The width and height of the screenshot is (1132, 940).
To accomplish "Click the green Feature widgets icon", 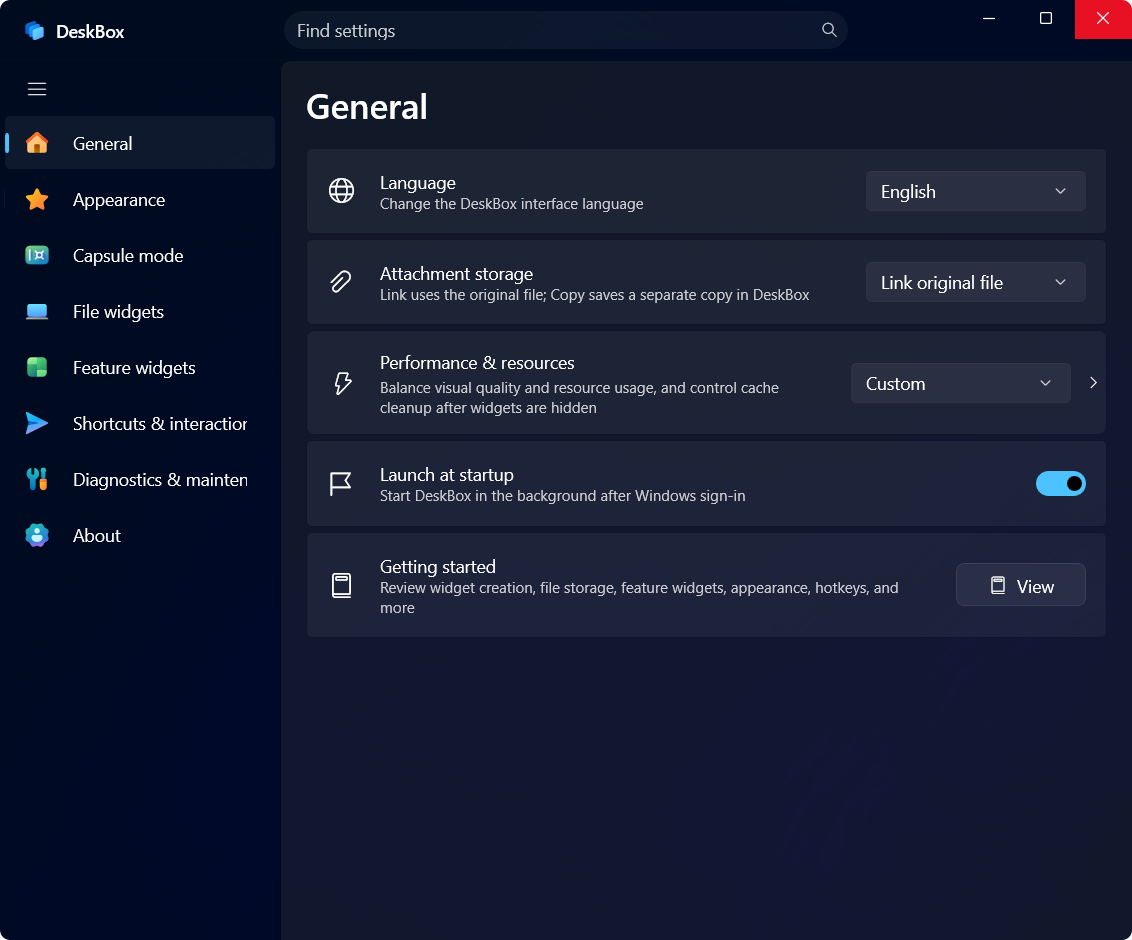I will click(37, 367).
